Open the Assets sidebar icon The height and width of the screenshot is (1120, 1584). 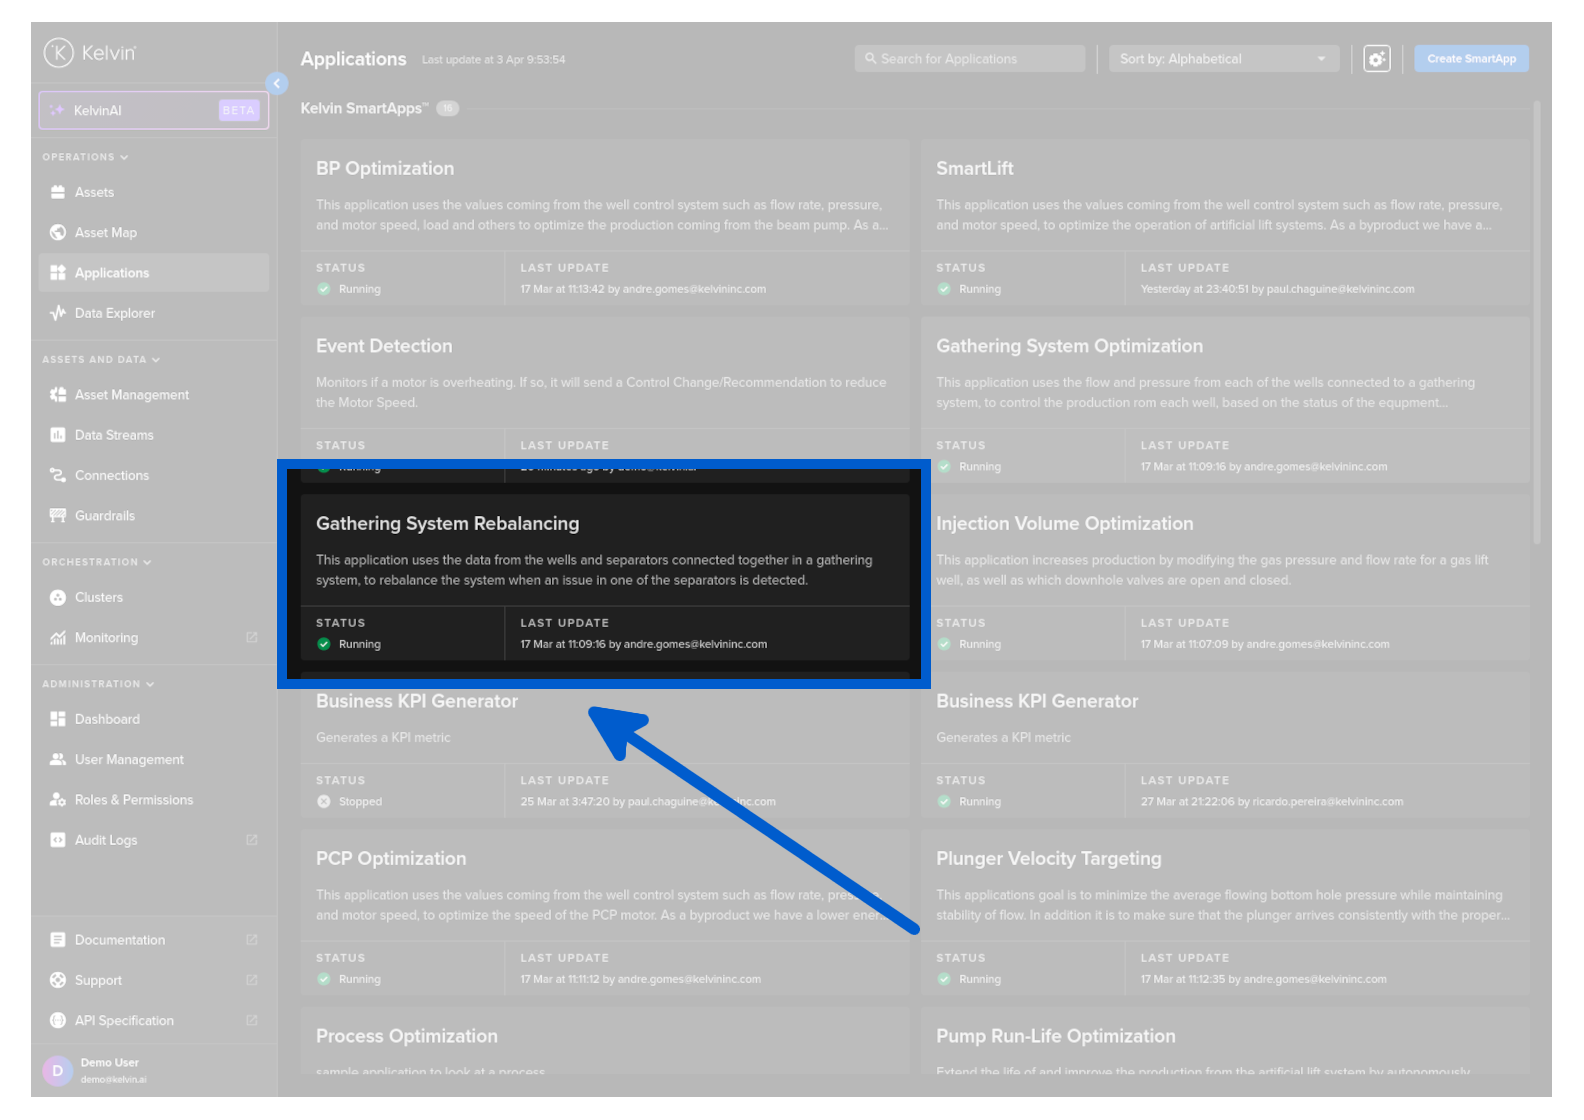58,192
